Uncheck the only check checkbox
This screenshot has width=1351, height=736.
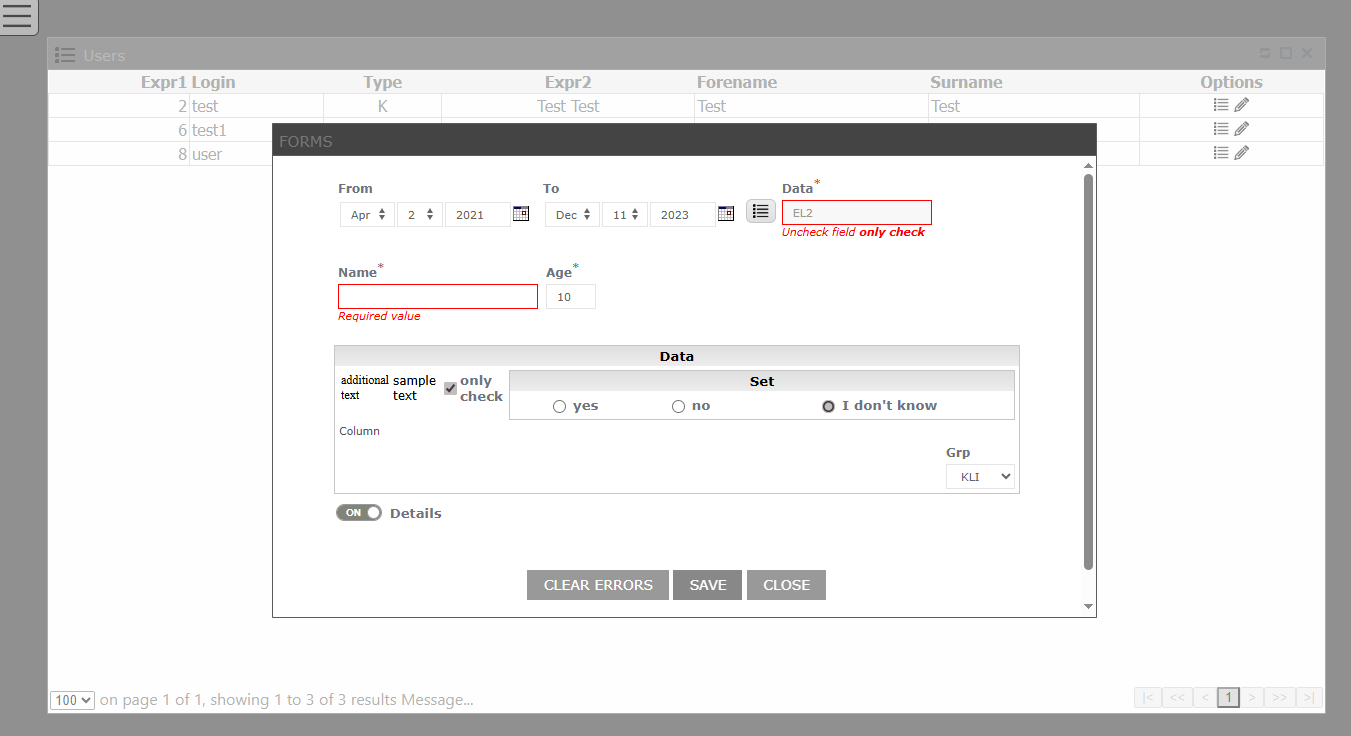450,388
